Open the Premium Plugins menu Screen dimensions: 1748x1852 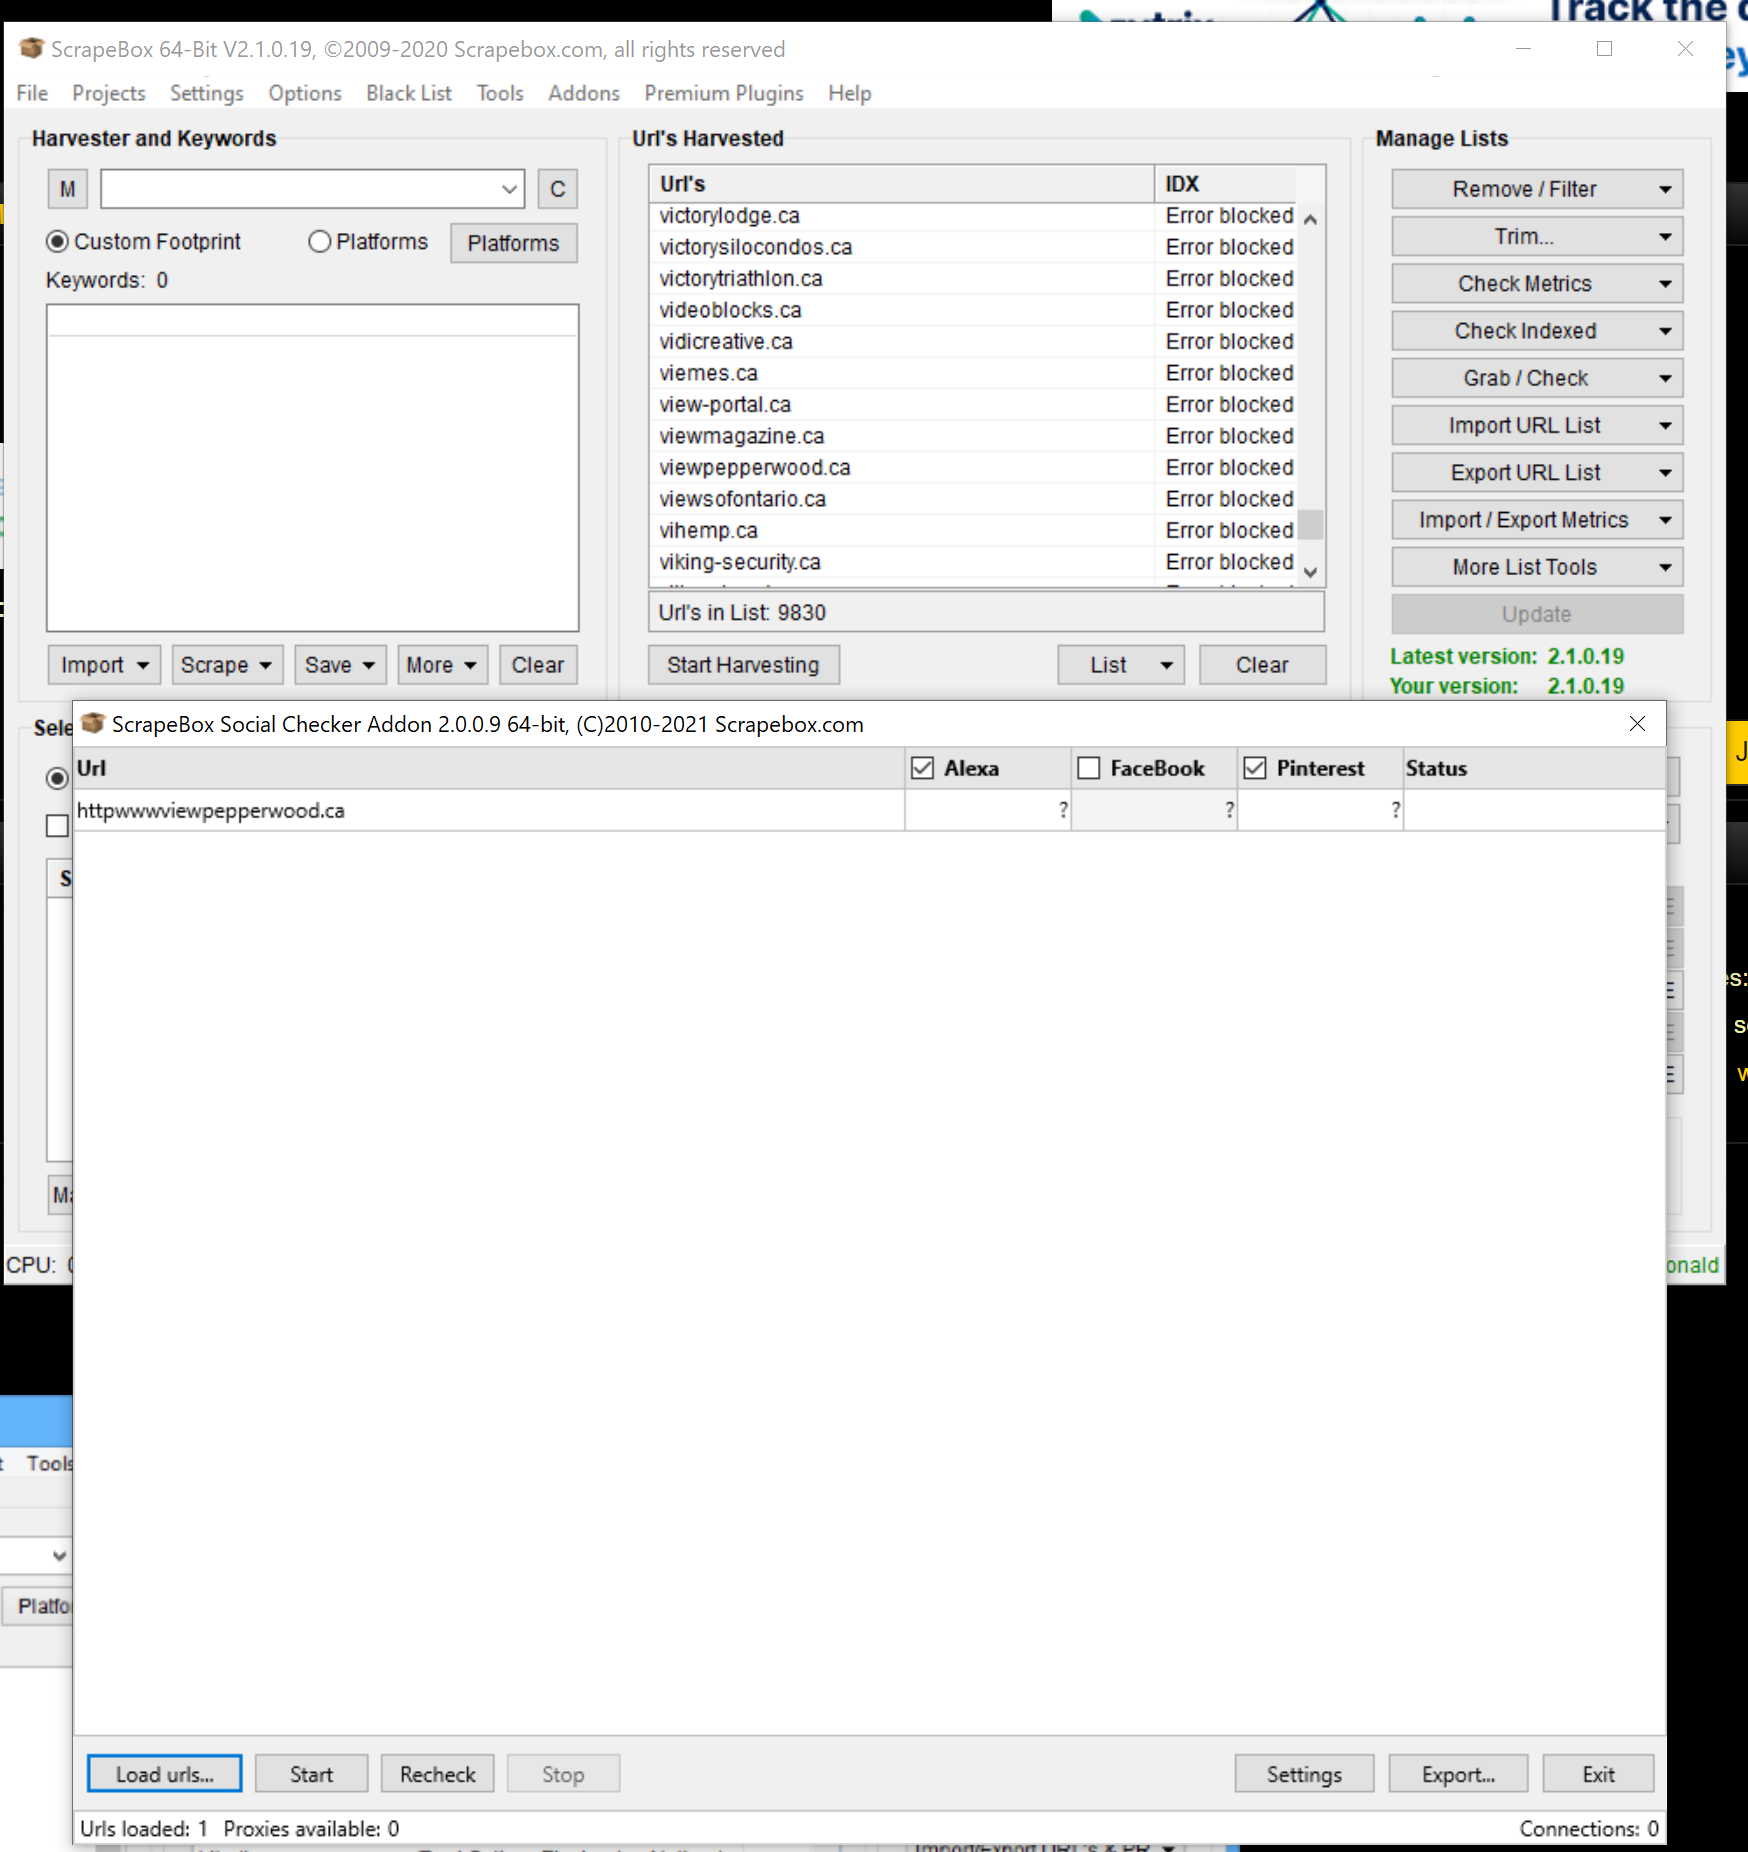coord(724,93)
